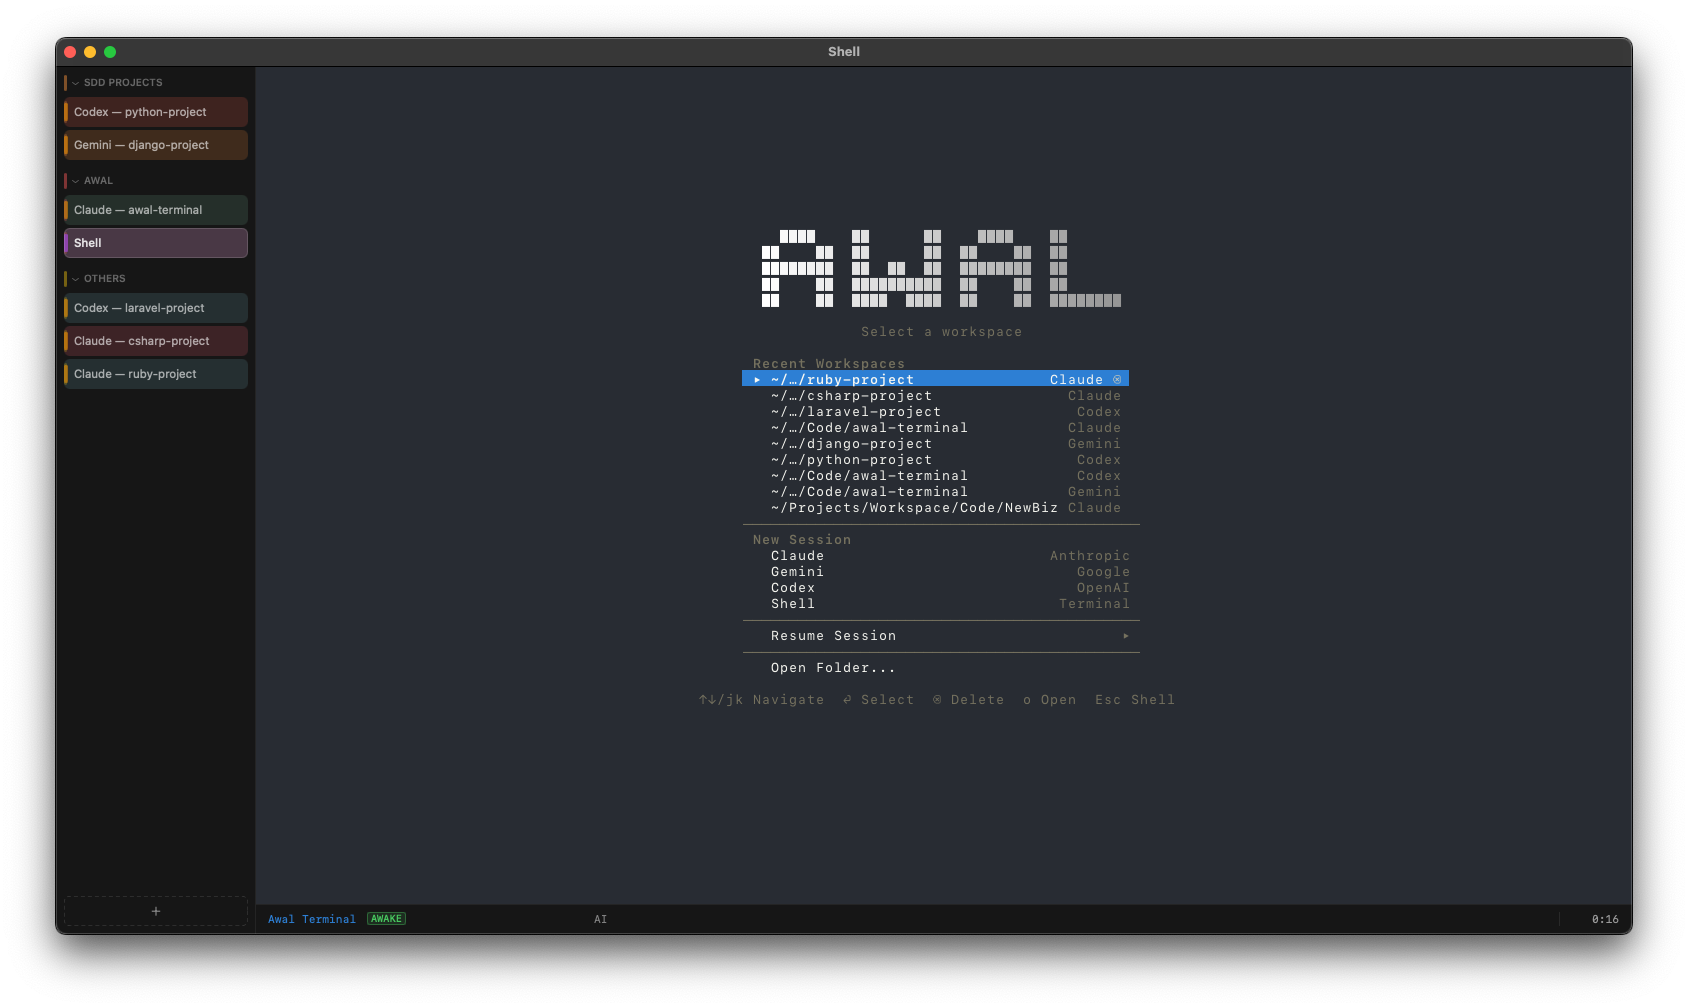Click the add session plus button
The height and width of the screenshot is (1008, 1688).
pos(155,911)
